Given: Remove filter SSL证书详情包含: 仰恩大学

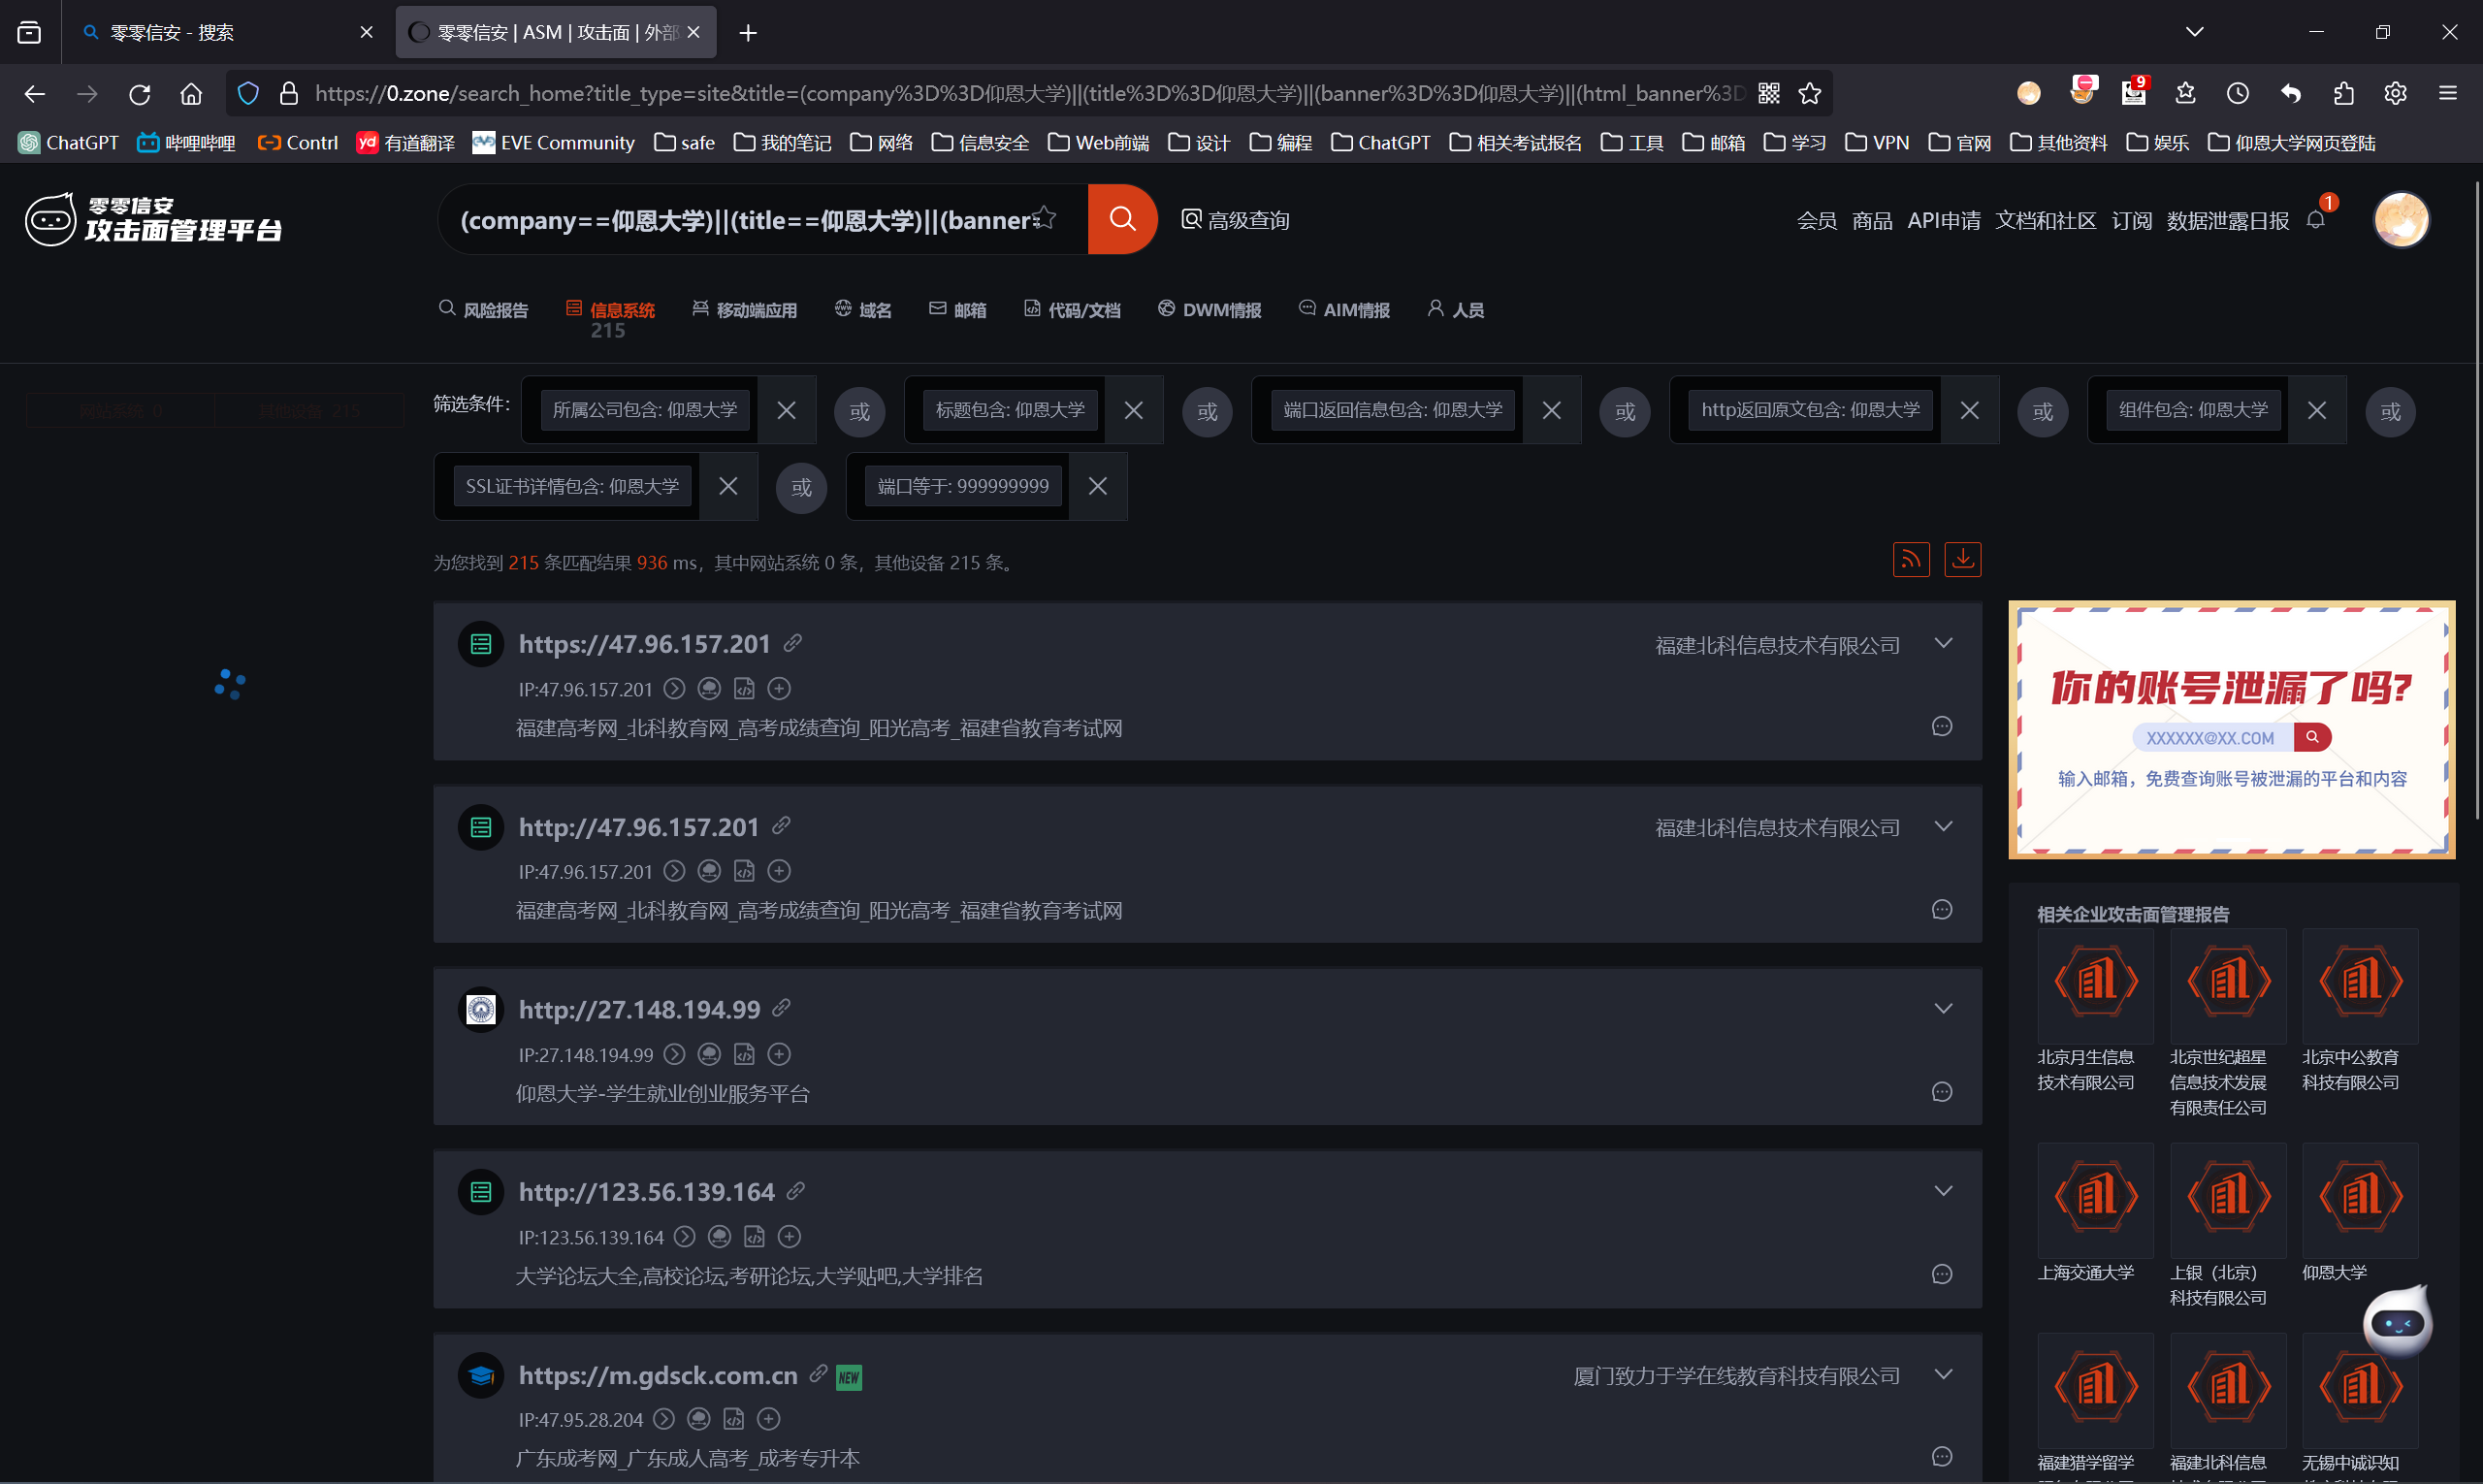Looking at the screenshot, I should coord(728,486).
